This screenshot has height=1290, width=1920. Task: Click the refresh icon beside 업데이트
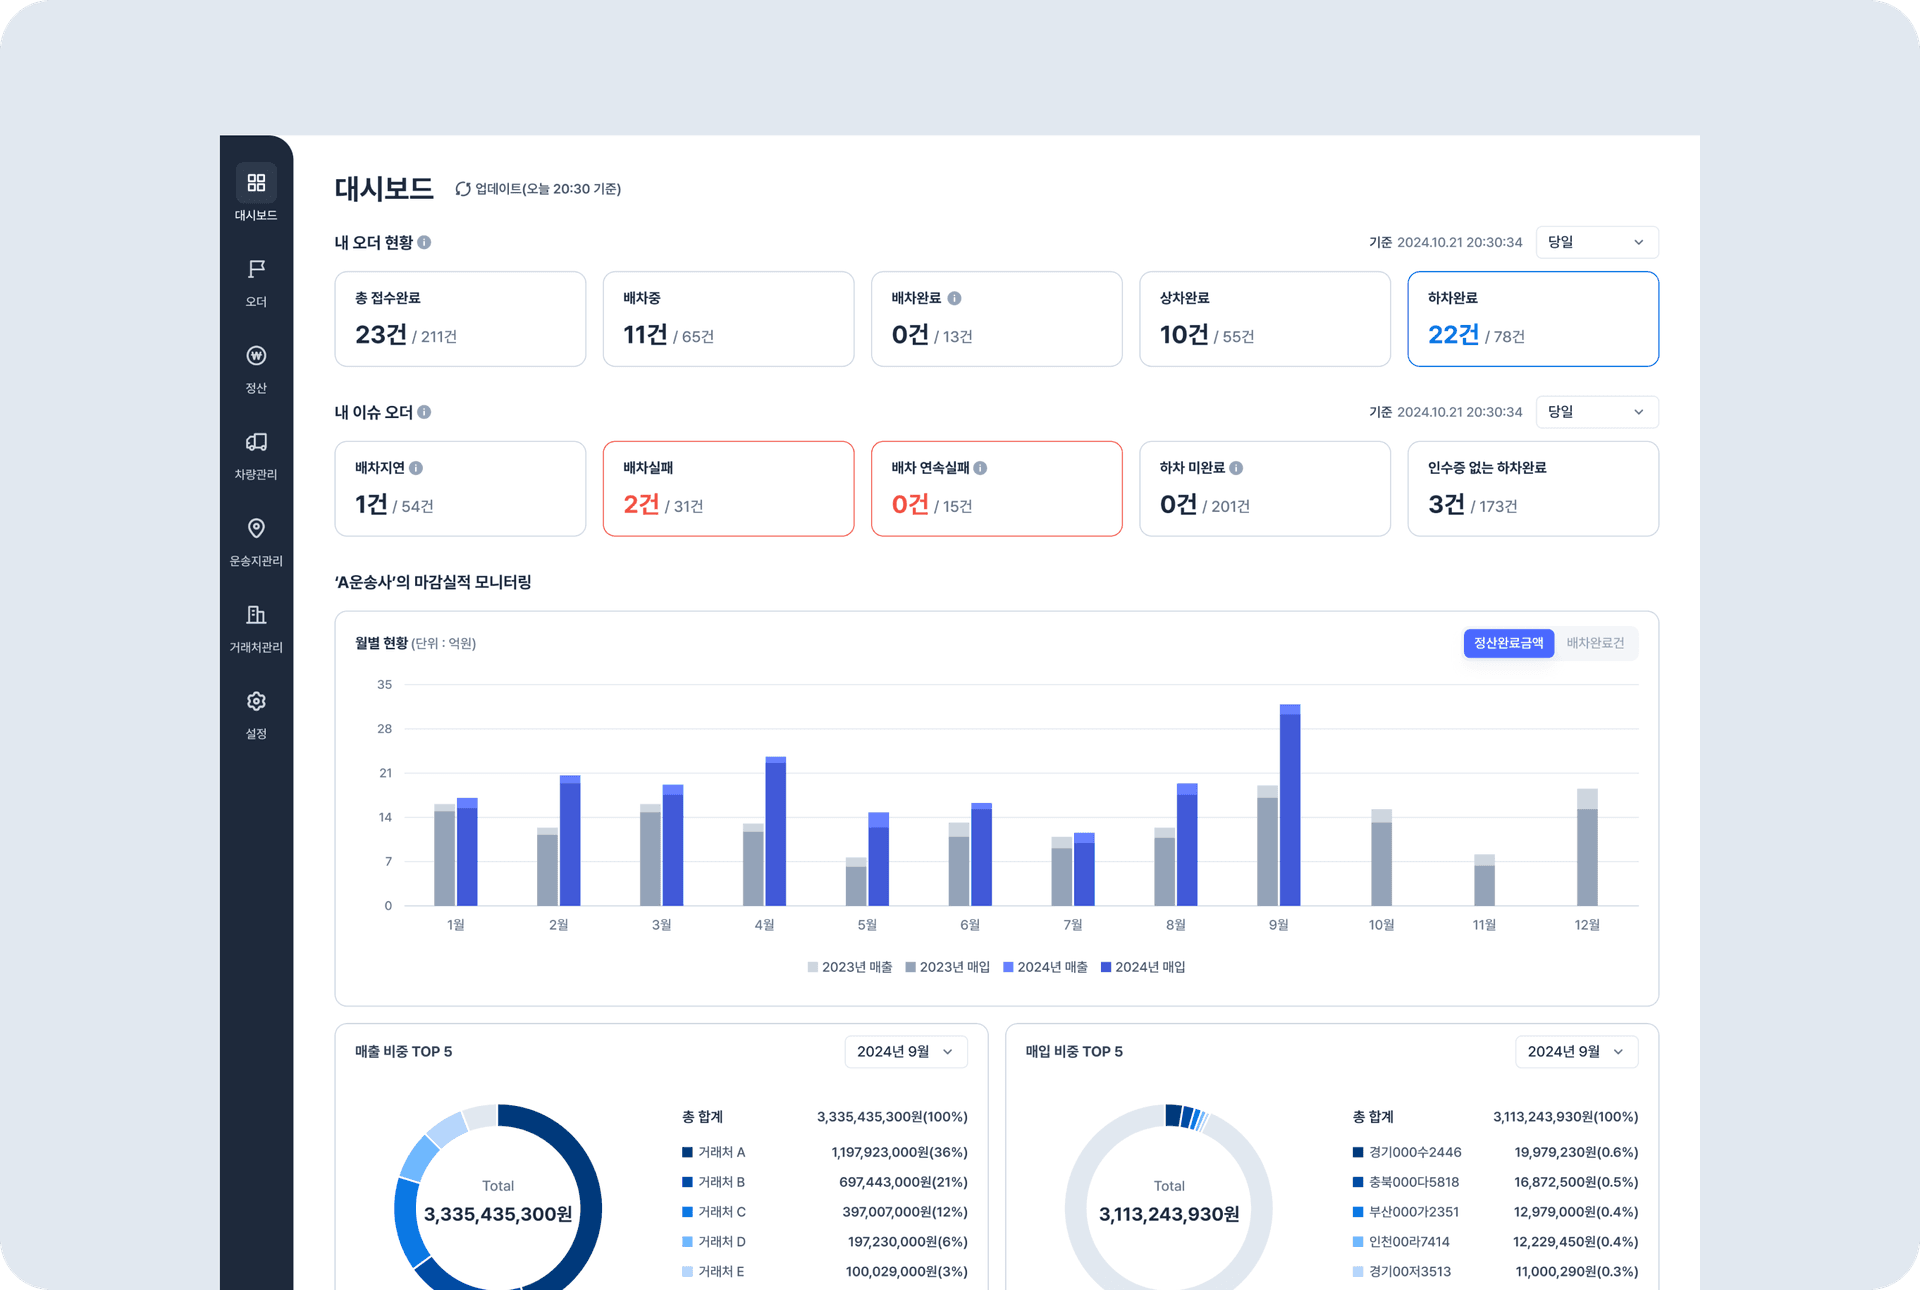463,189
